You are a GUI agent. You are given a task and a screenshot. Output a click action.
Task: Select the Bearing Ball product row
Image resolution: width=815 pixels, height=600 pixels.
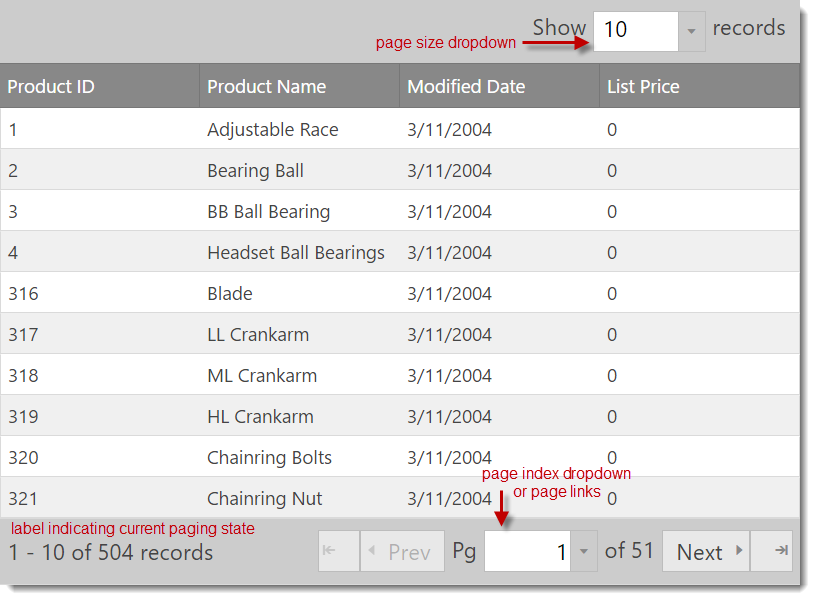(x=256, y=171)
